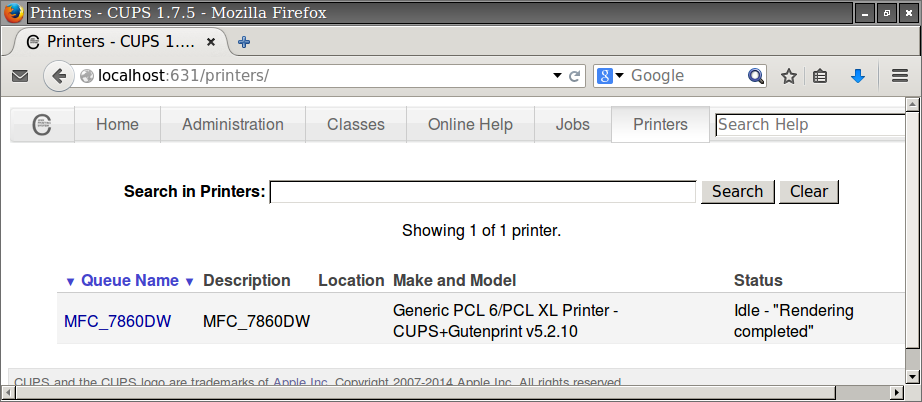Viewport: 922px width, 402px height.
Task: Click vertical scrollbar down arrow
Action: coord(913,376)
